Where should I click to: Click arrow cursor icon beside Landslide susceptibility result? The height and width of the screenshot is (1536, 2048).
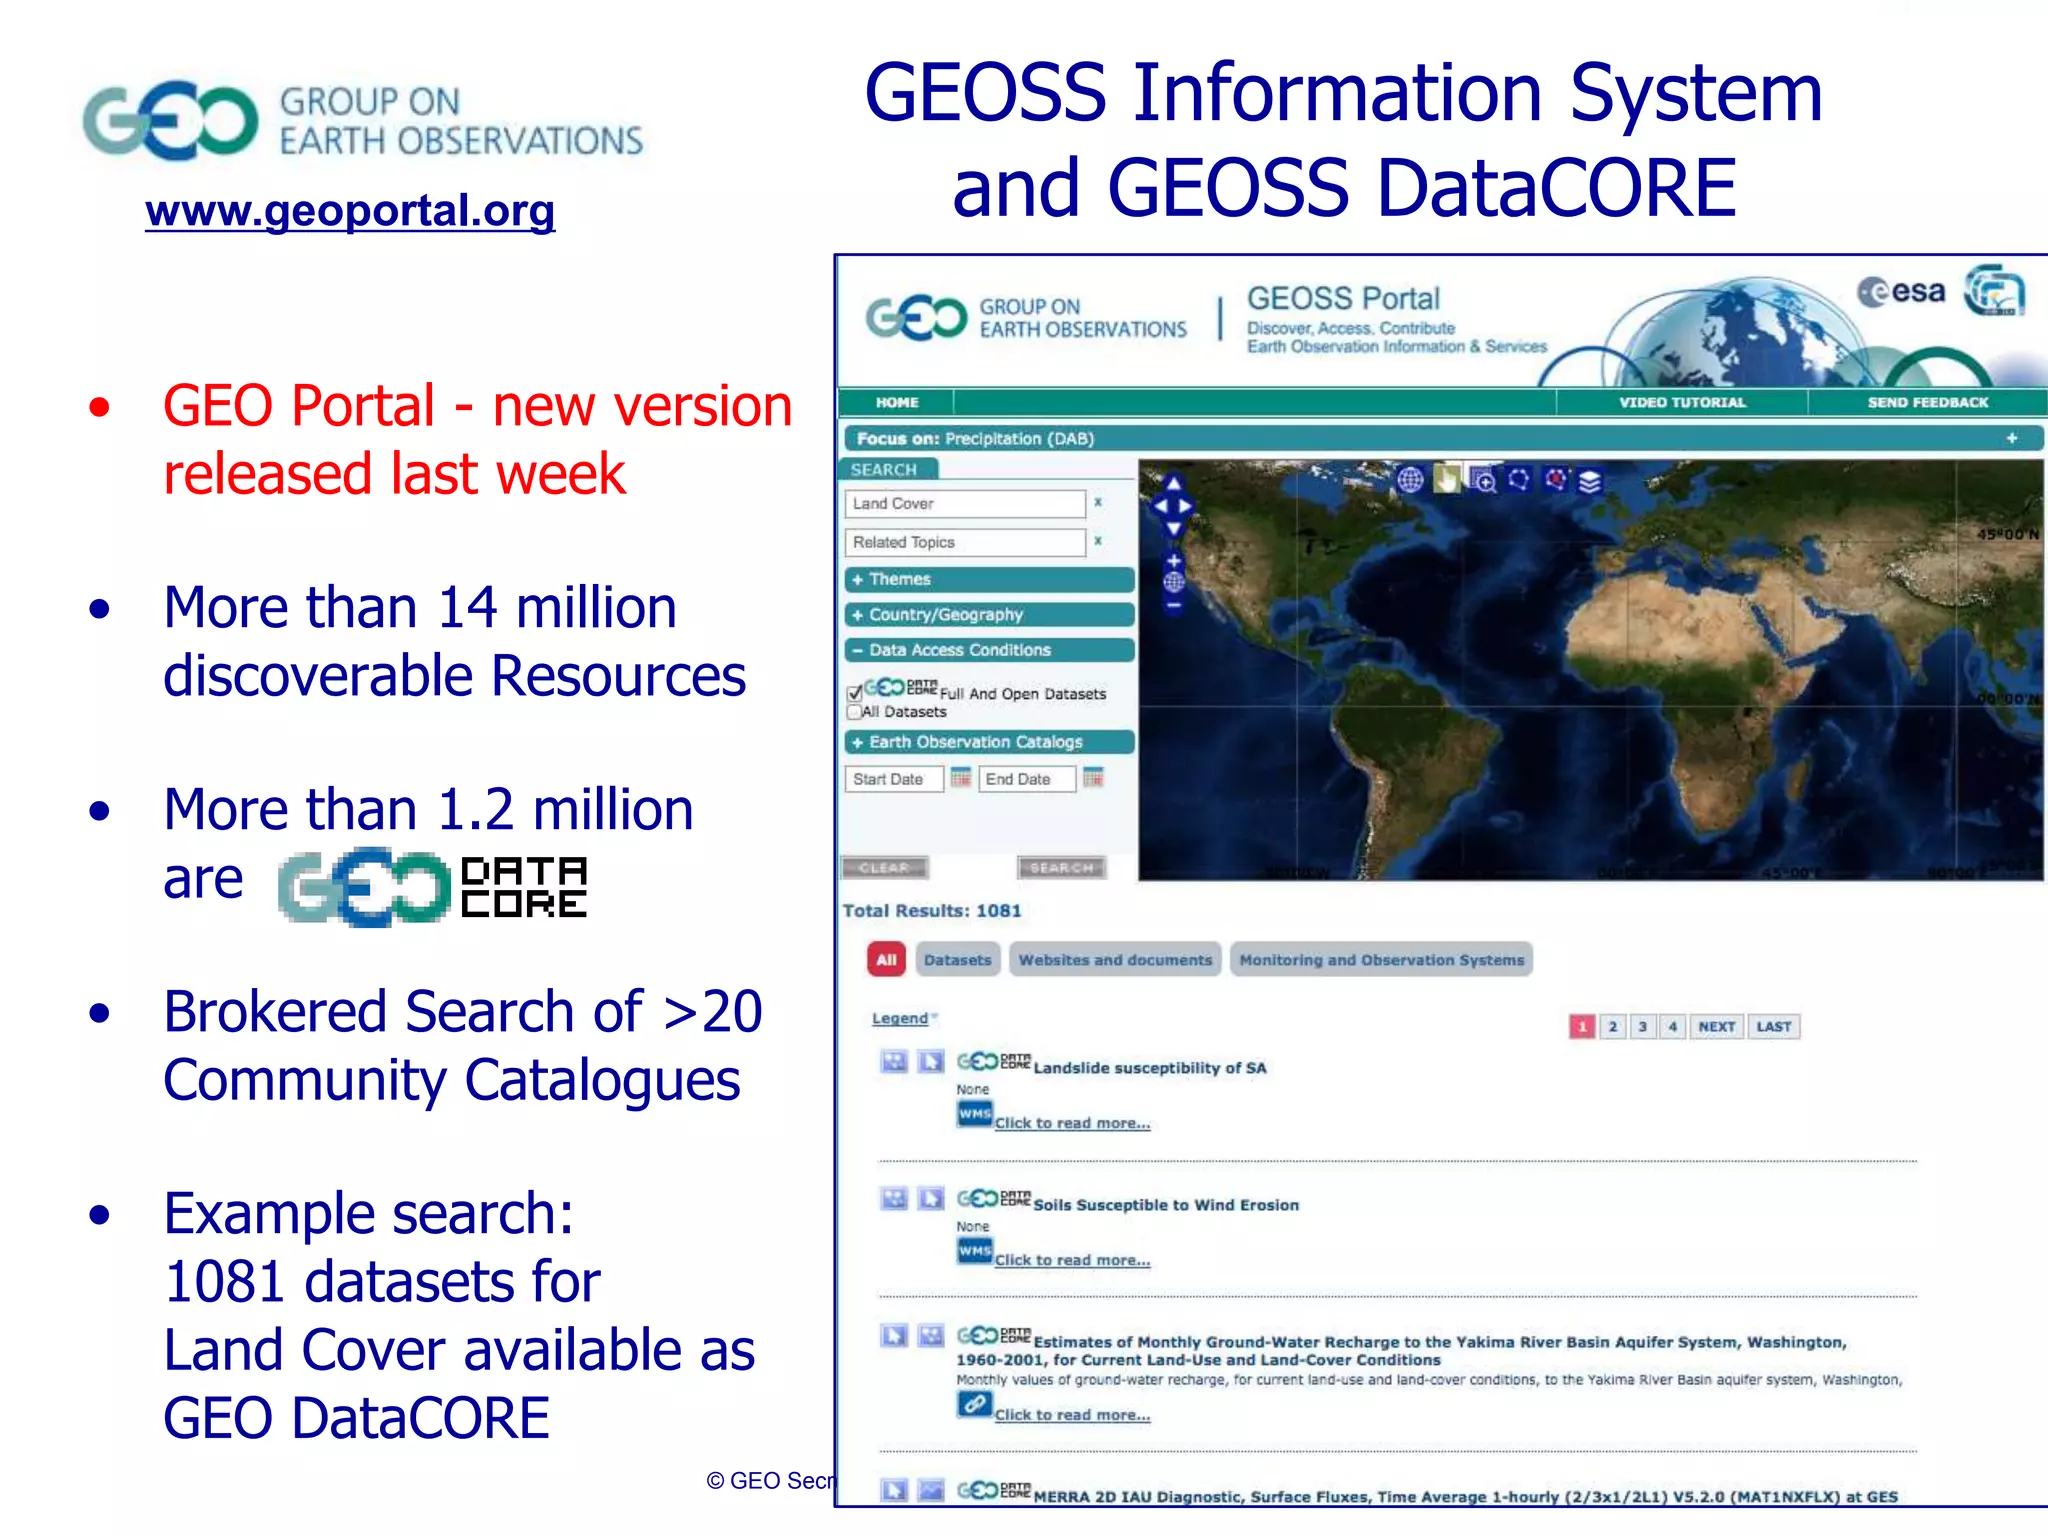(x=931, y=1061)
